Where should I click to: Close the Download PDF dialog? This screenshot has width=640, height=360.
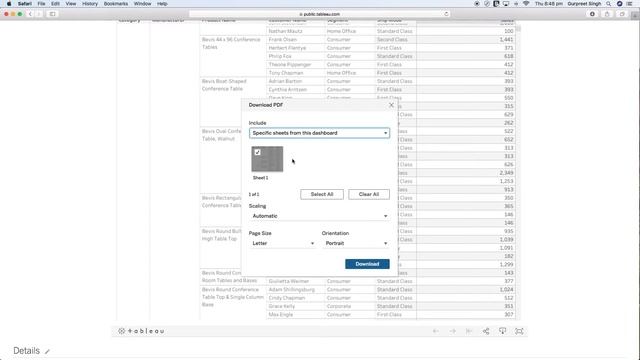[391, 105]
